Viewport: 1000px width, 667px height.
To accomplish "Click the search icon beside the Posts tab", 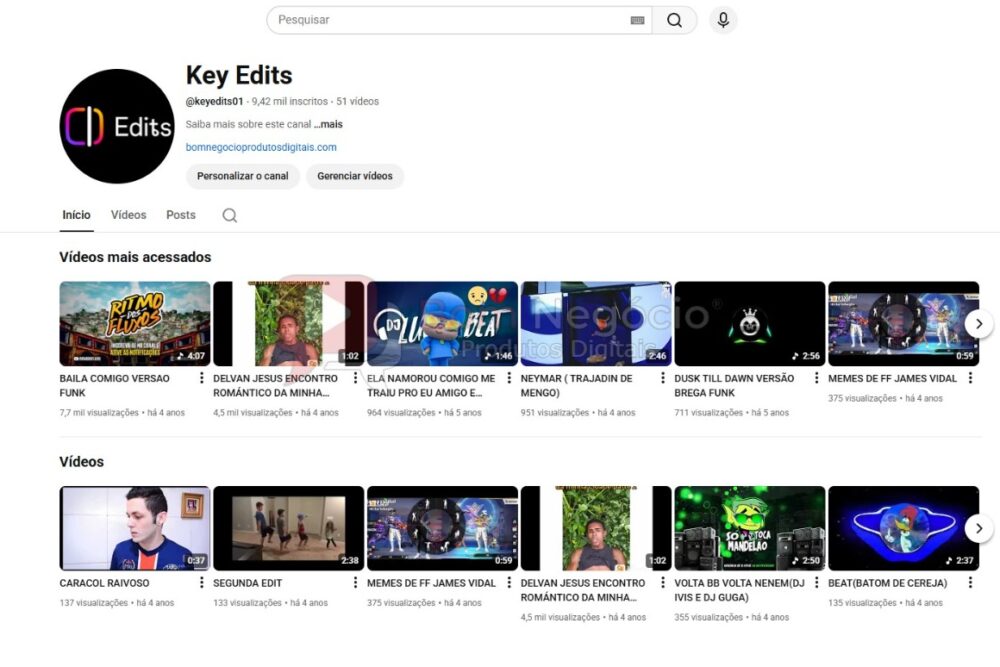I will click(229, 215).
